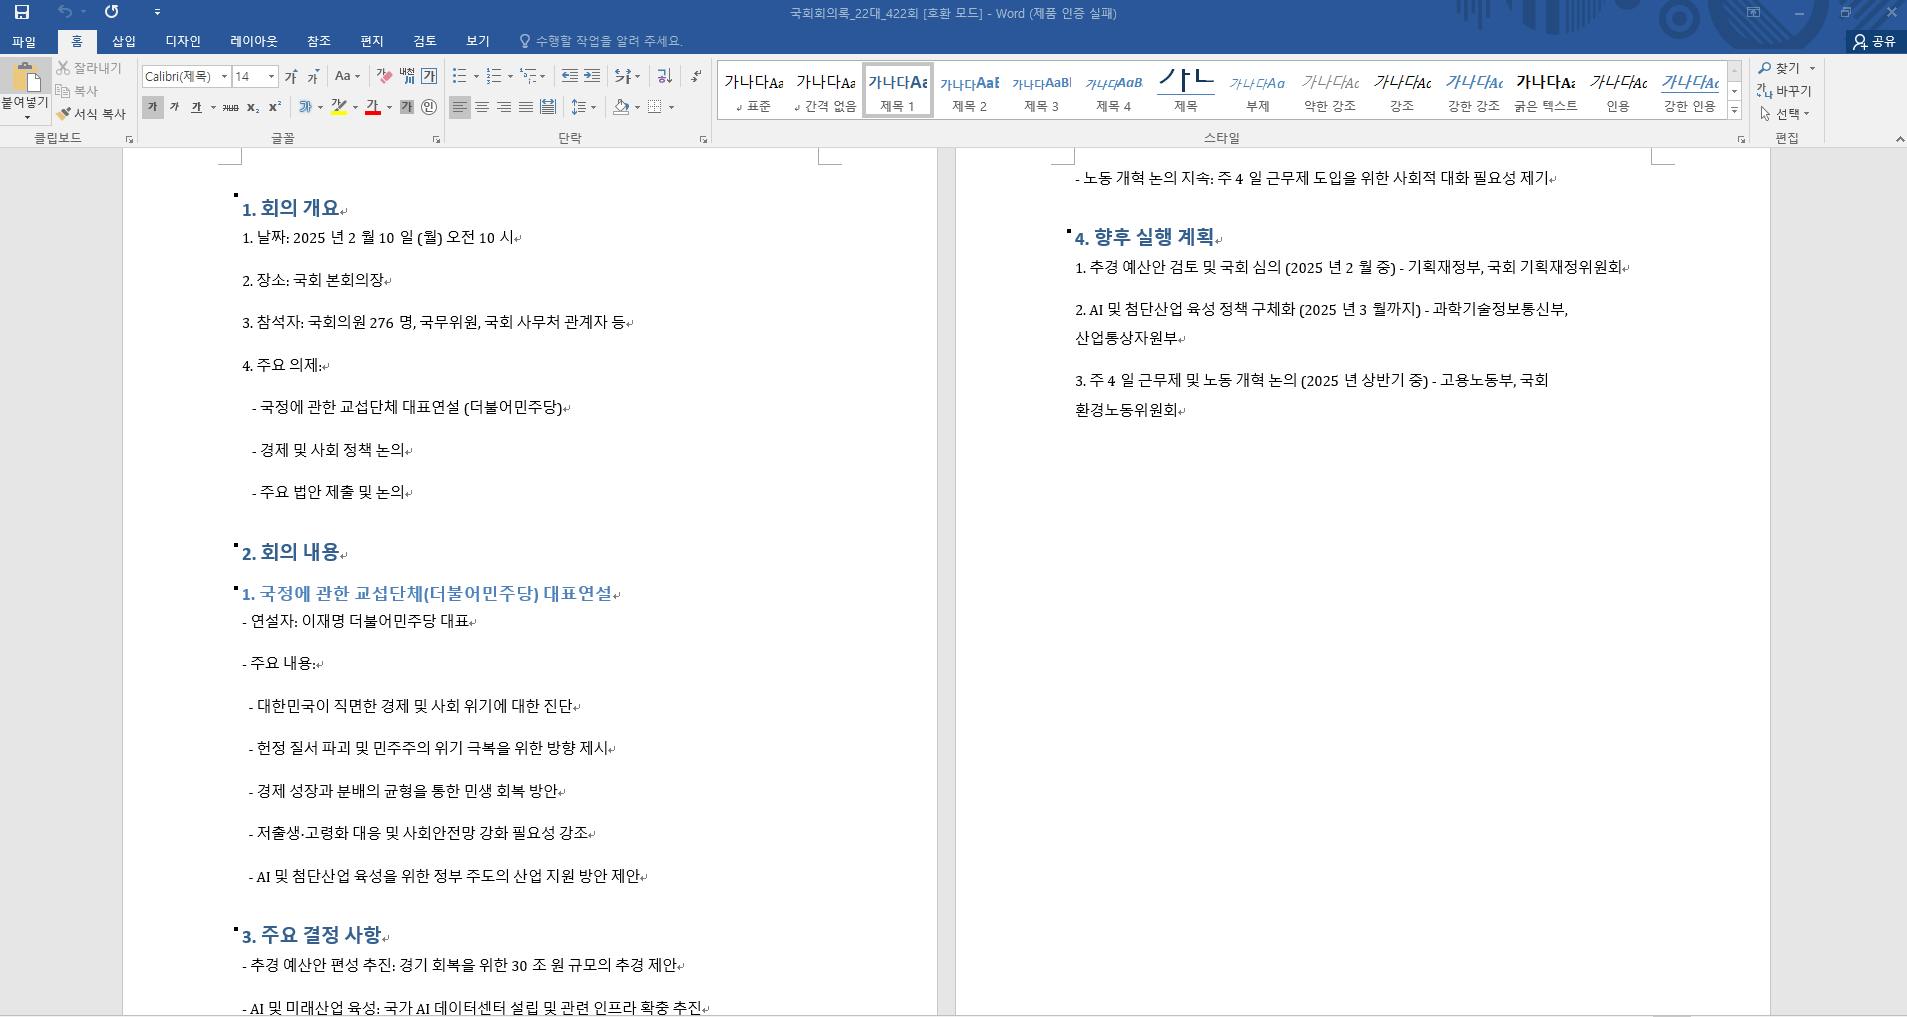
Task: Apply the red font color swatch
Action: [372, 107]
